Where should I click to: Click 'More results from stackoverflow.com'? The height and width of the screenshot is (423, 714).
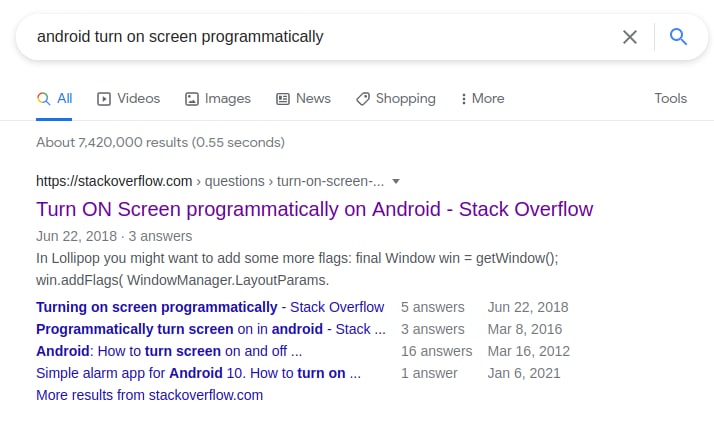(x=149, y=395)
